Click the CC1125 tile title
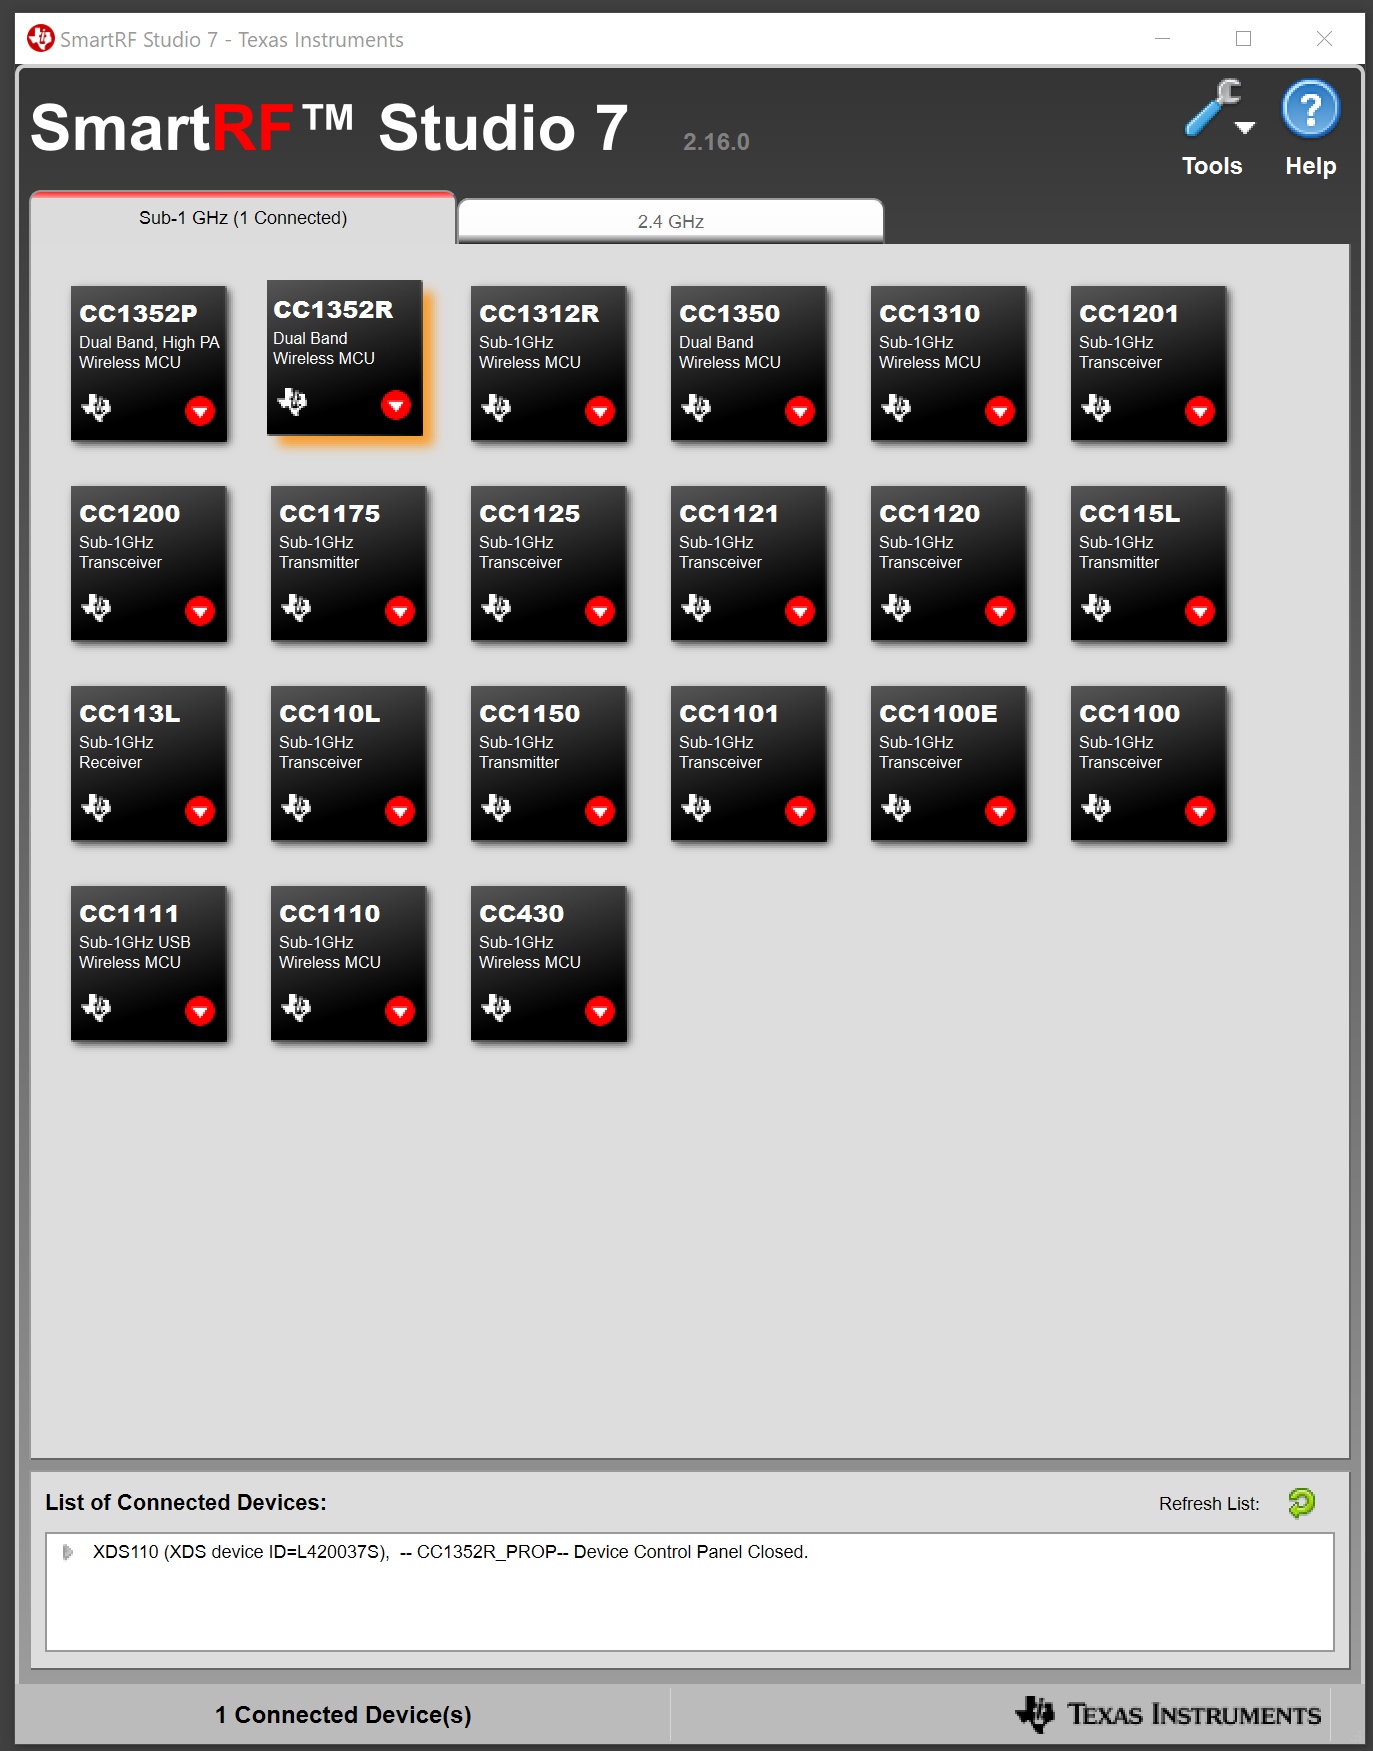Image resolution: width=1373 pixels, height=1751 pixels. (529, 514)
